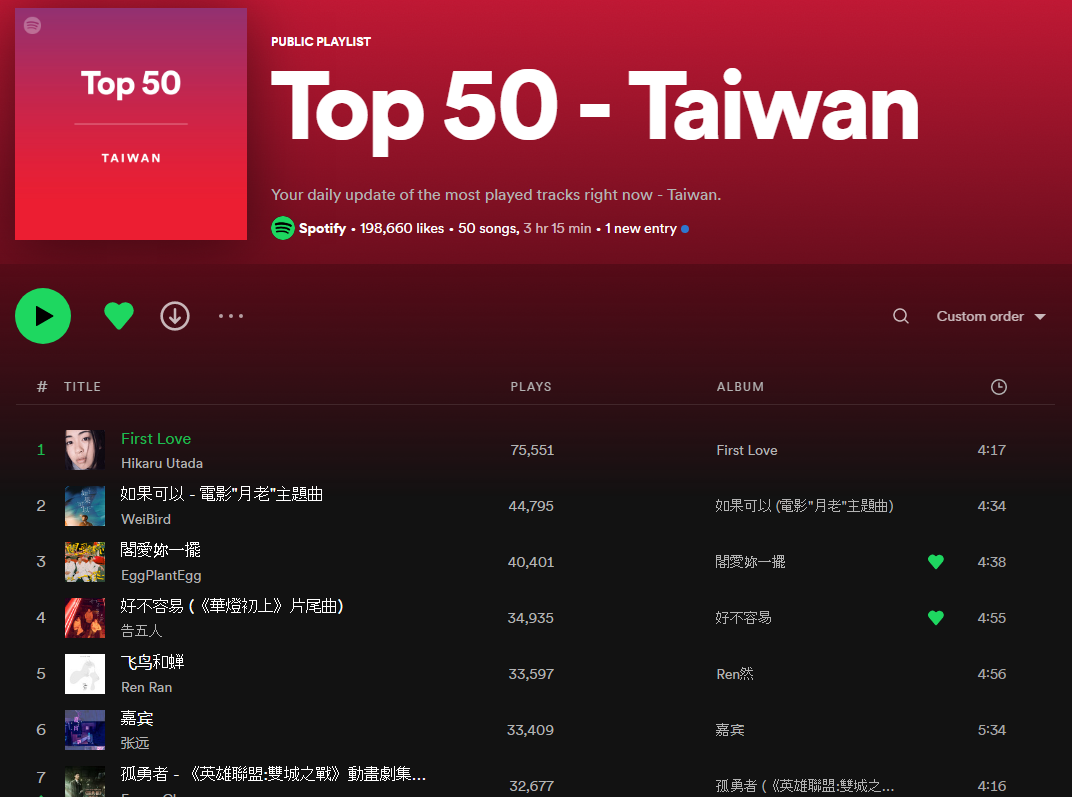Image resolution: width=1072 pixels, height=797 pixels.
Task: Click the 44,795 plays value
Action: click(x=531, y=506)
